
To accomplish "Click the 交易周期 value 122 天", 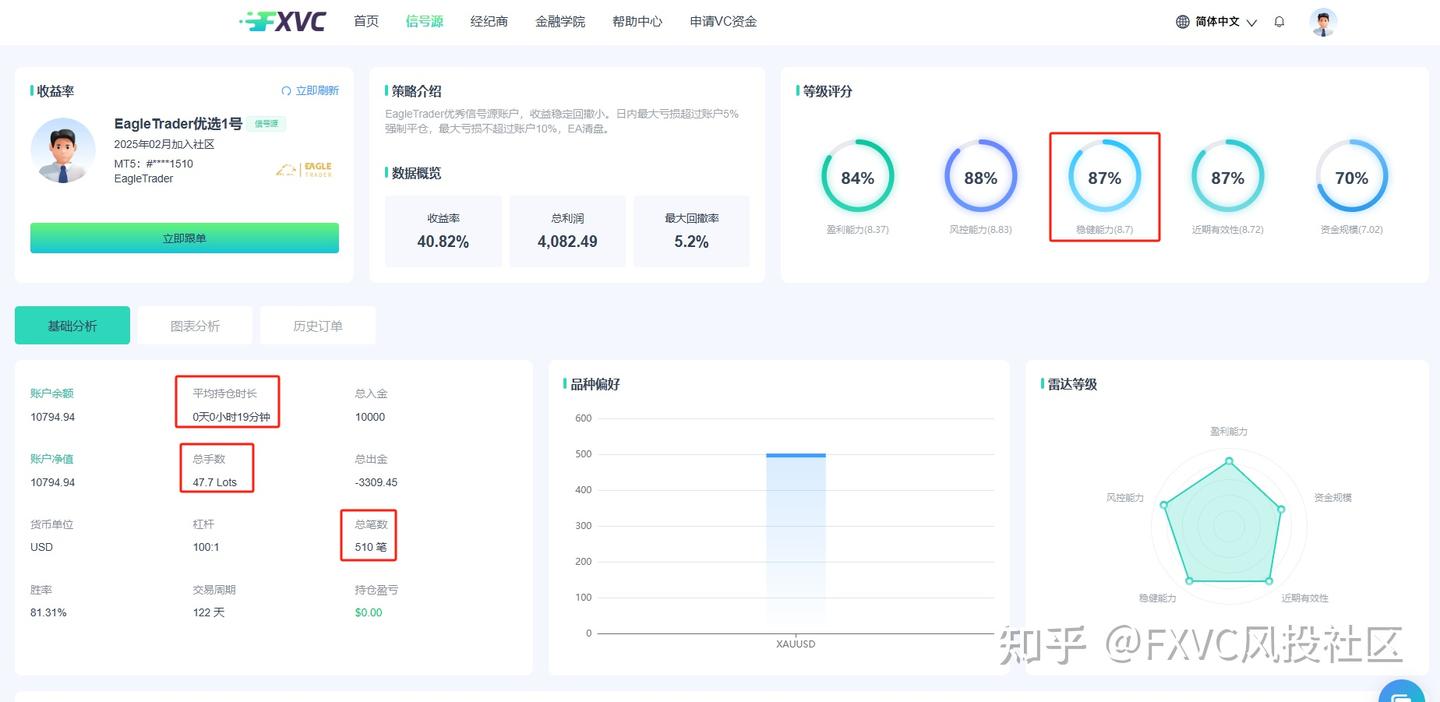I will pyautogui.click(x=209, y=612).
